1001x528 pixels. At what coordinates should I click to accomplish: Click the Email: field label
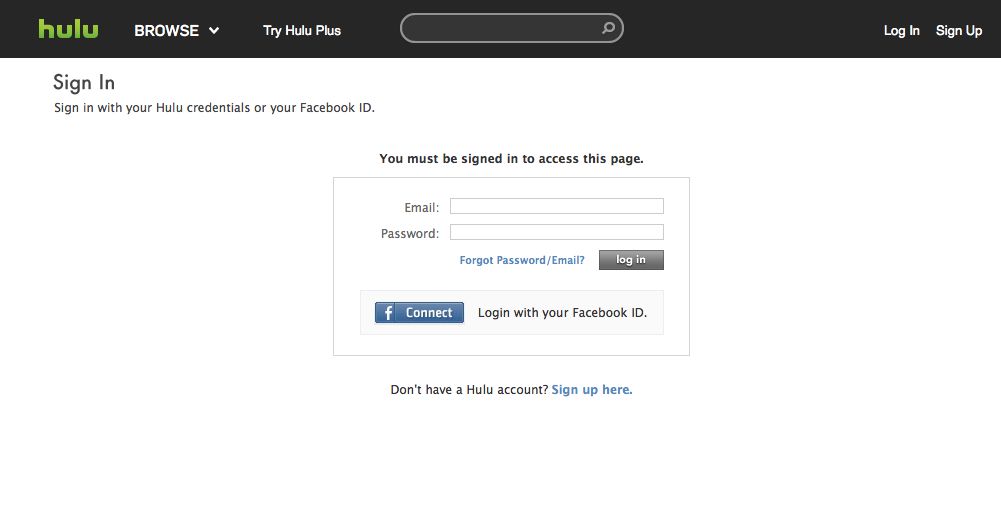pyautogui.click(x=421, y=207)
